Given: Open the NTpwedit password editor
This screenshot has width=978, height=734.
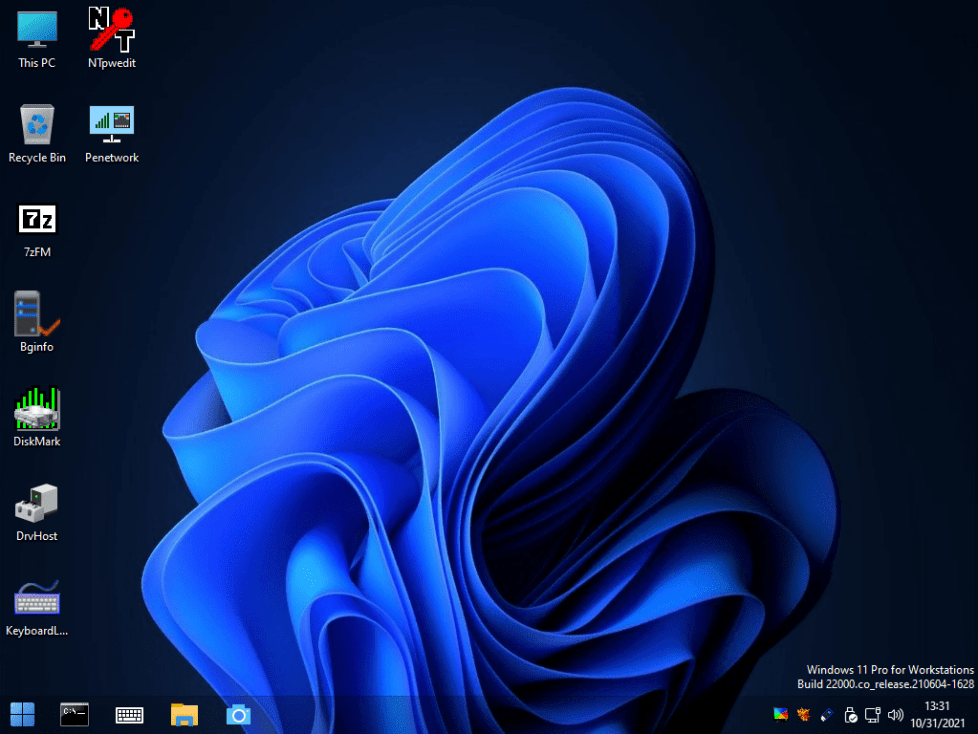Looking at the screenshot, I should click(x=110, y=30).
